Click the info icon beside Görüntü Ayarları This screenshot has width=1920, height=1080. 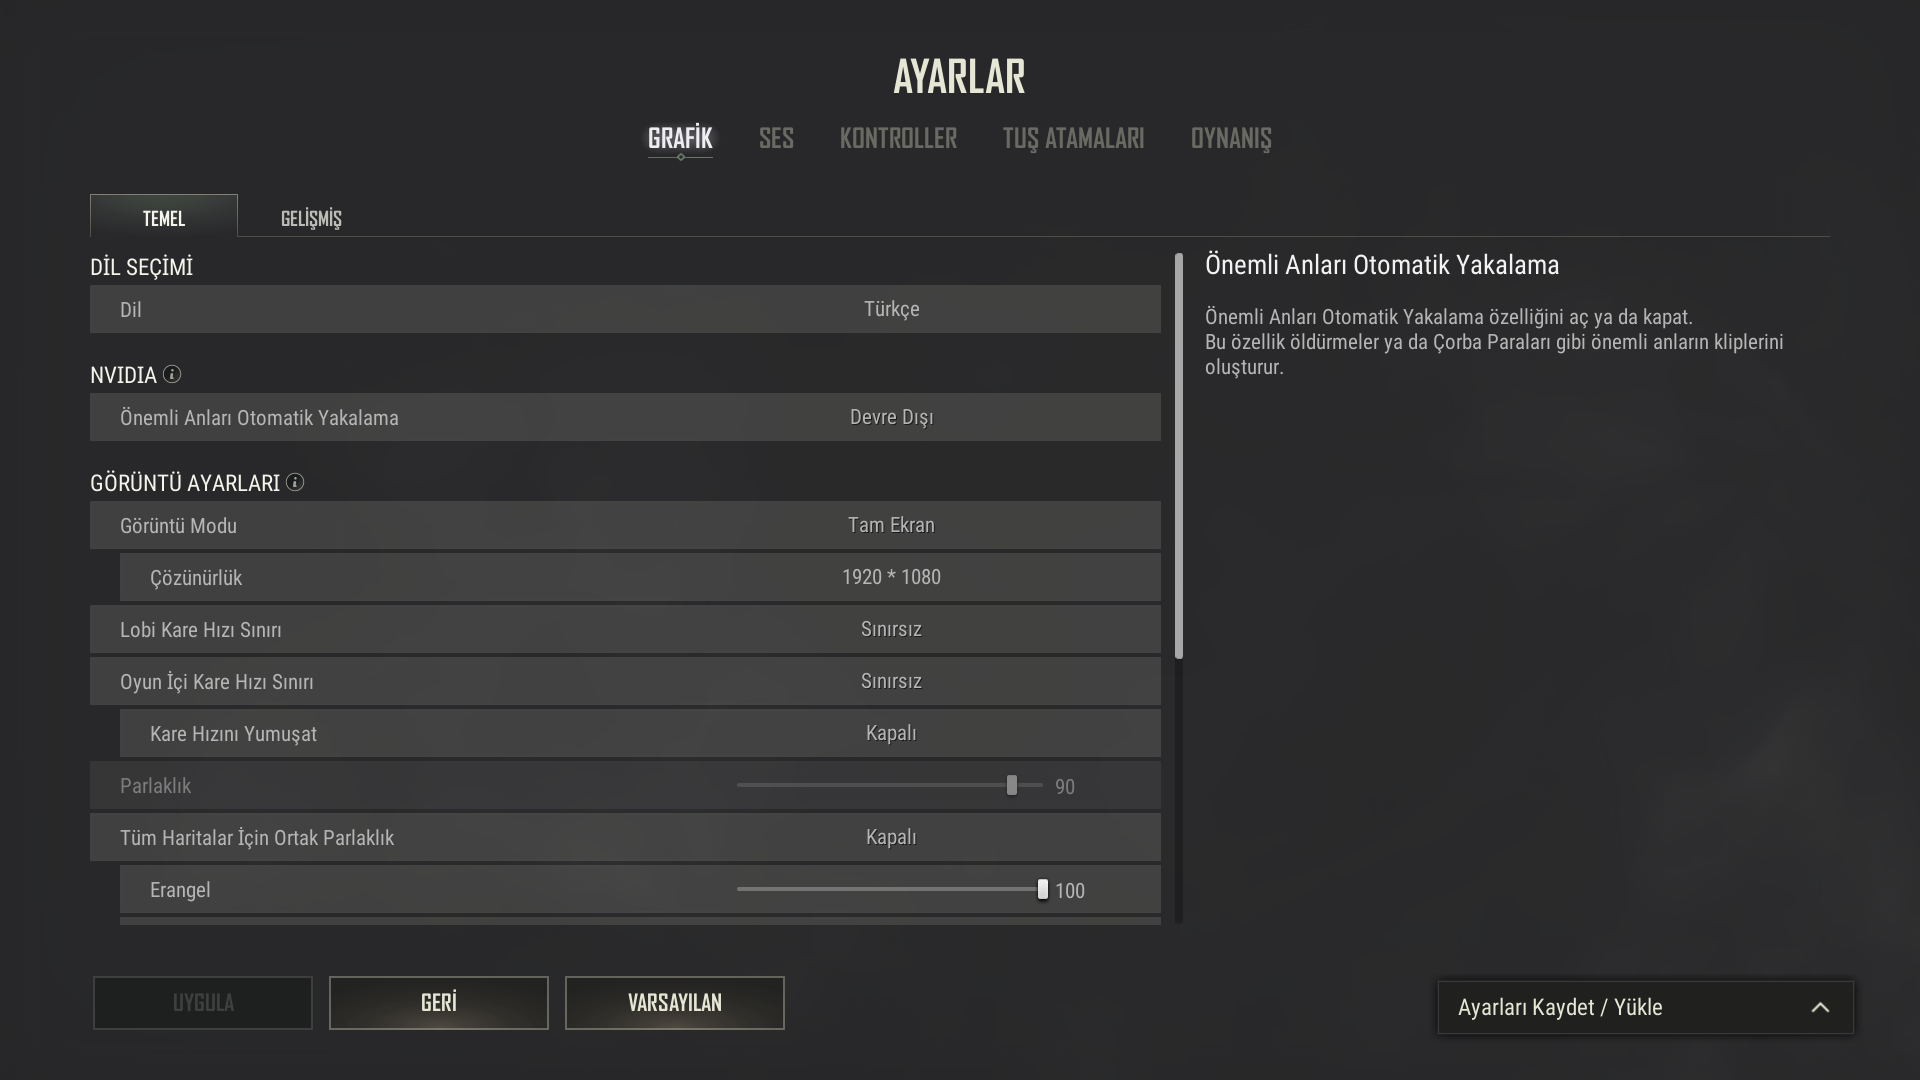point(295,482)
